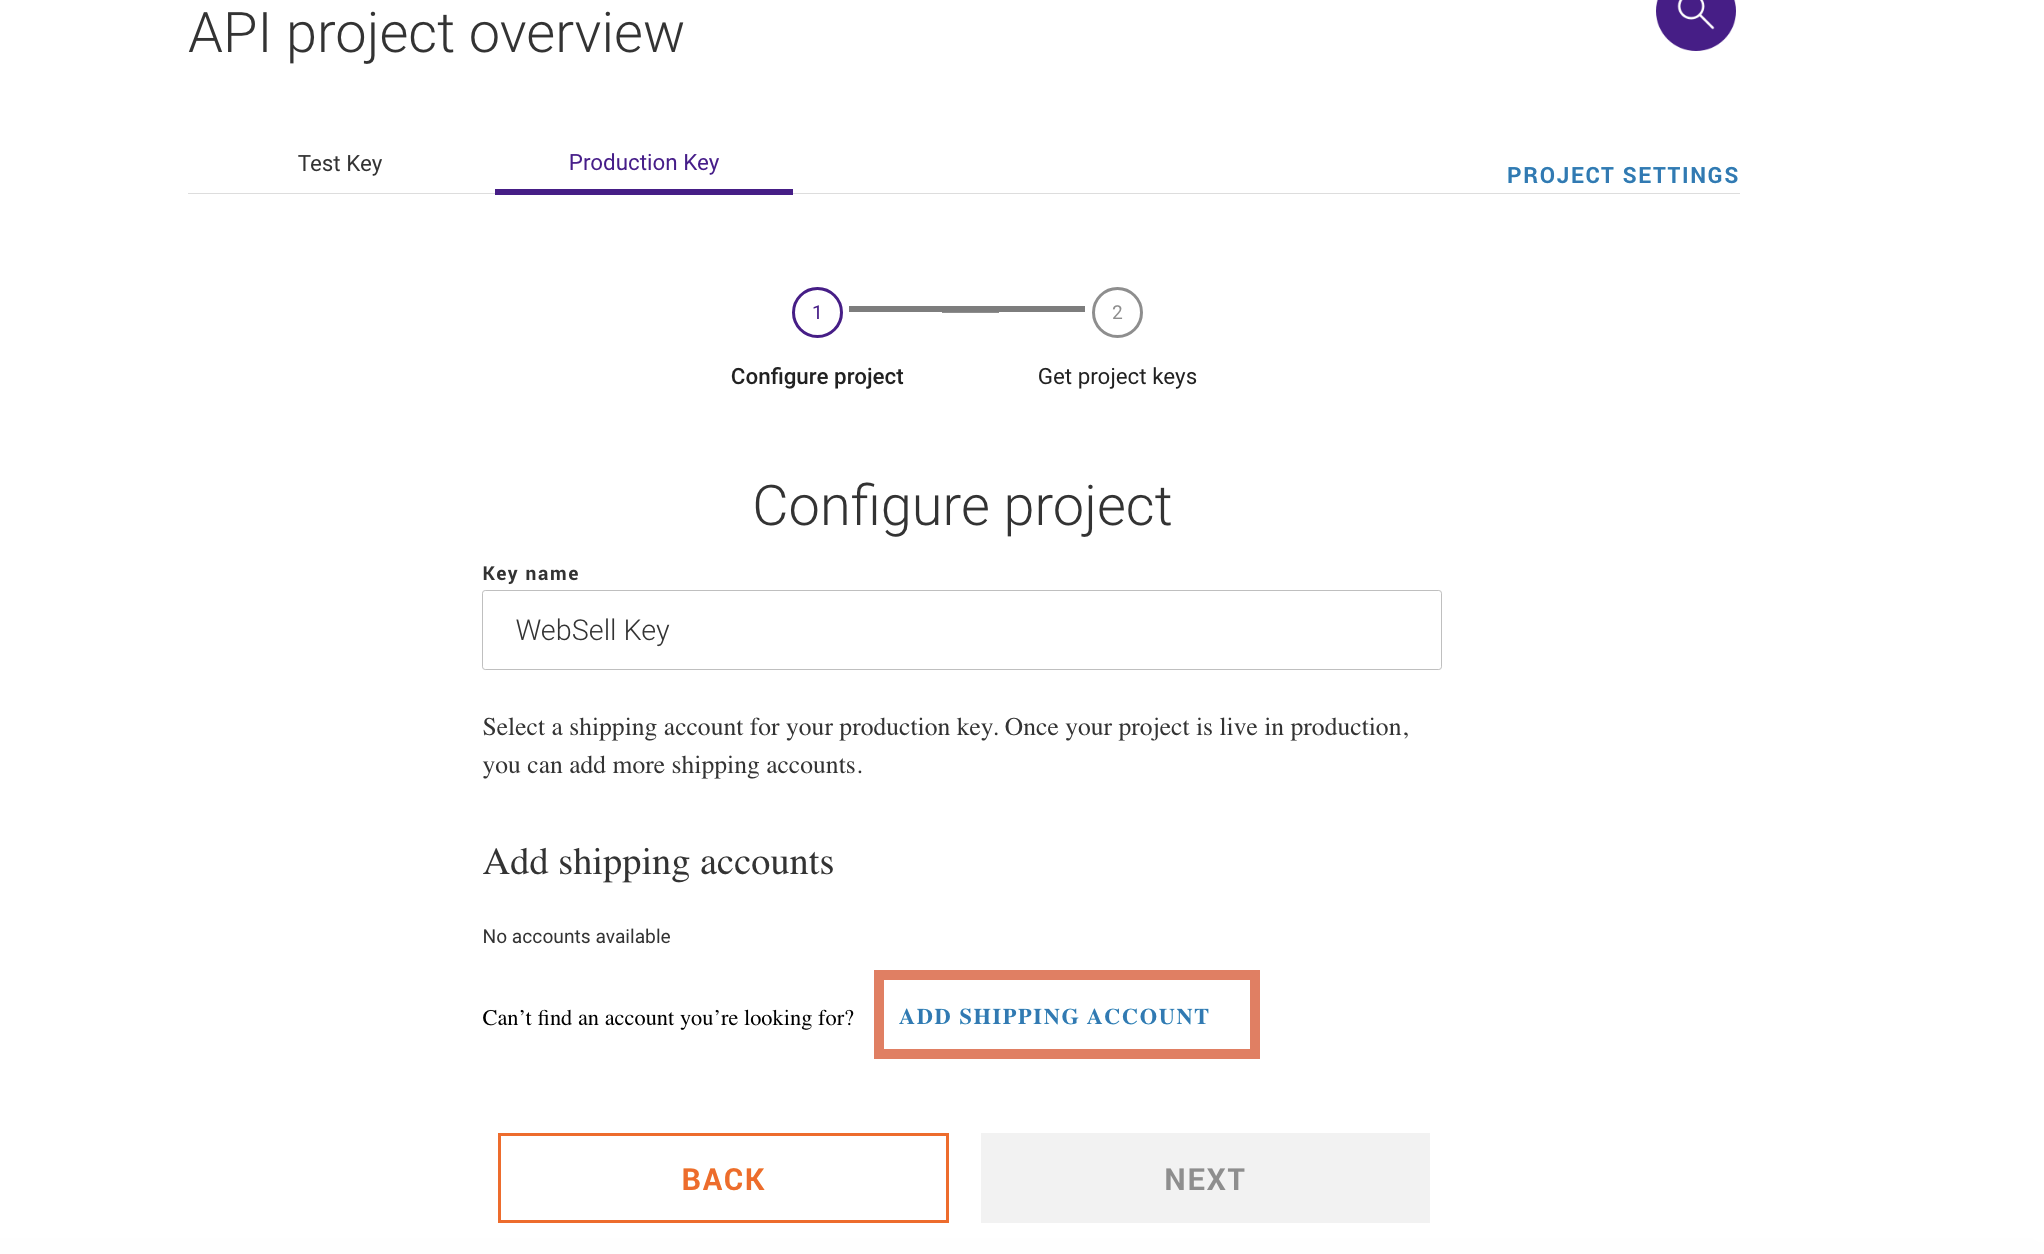Click the 'Add shipping accounts' heading
The image size is (2044, 1254).
coord(658,862)
